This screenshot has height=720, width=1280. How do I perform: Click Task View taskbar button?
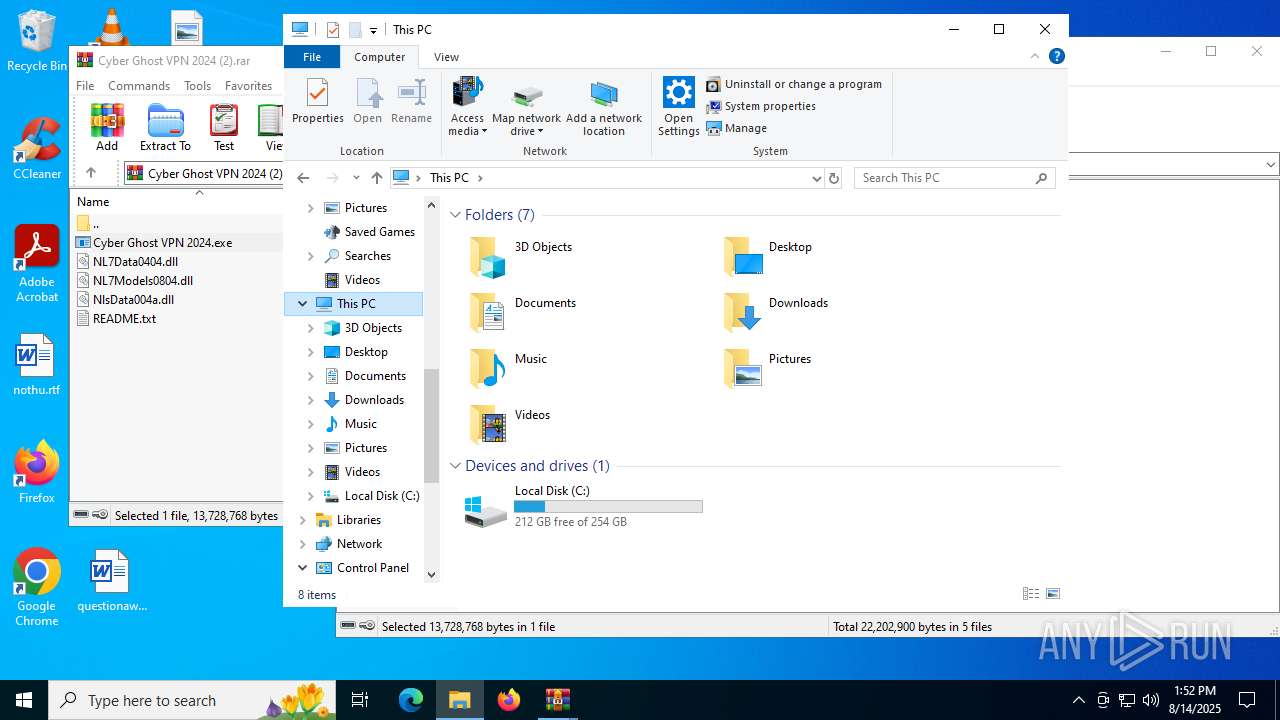point(361,700)
